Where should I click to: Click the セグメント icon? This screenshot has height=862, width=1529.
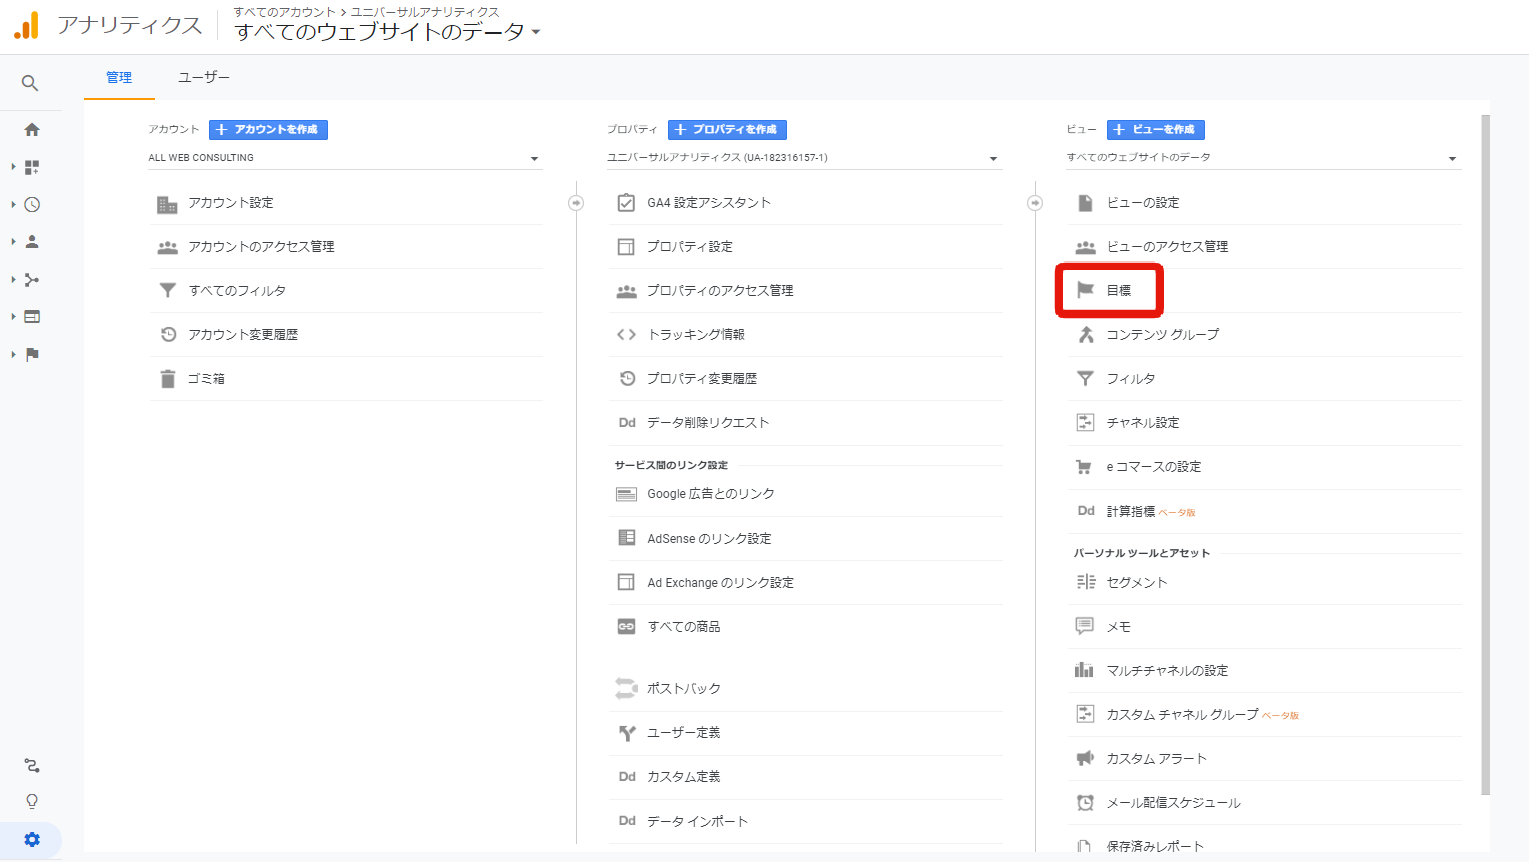(x=1086, y=582)
